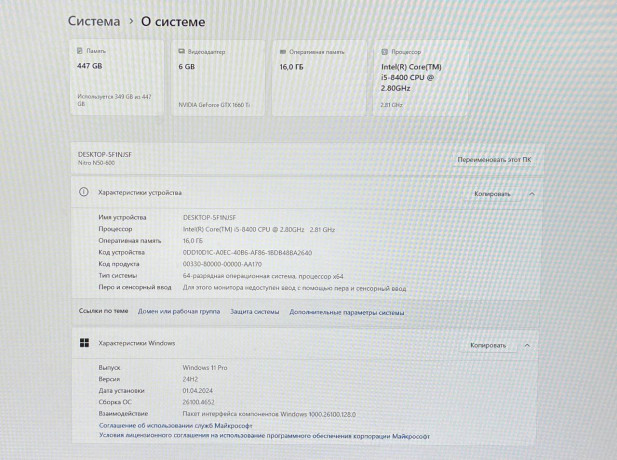Image resolution: width=617 pixels, height=460 pixels.
Task: Click the Процессор card icon
Action: 384,52
